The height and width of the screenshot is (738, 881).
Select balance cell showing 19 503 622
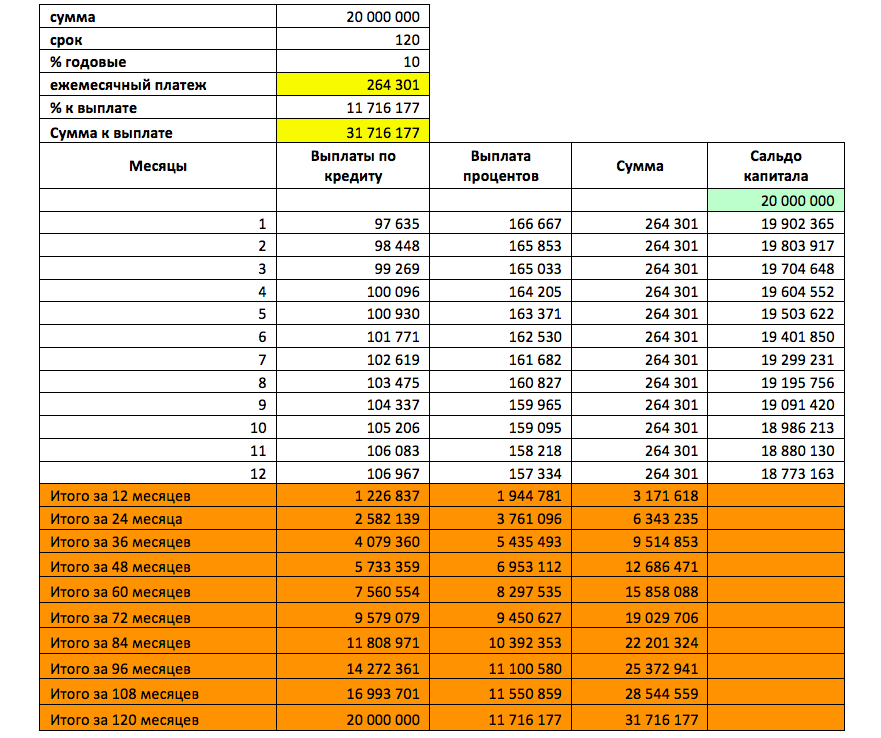775,315
